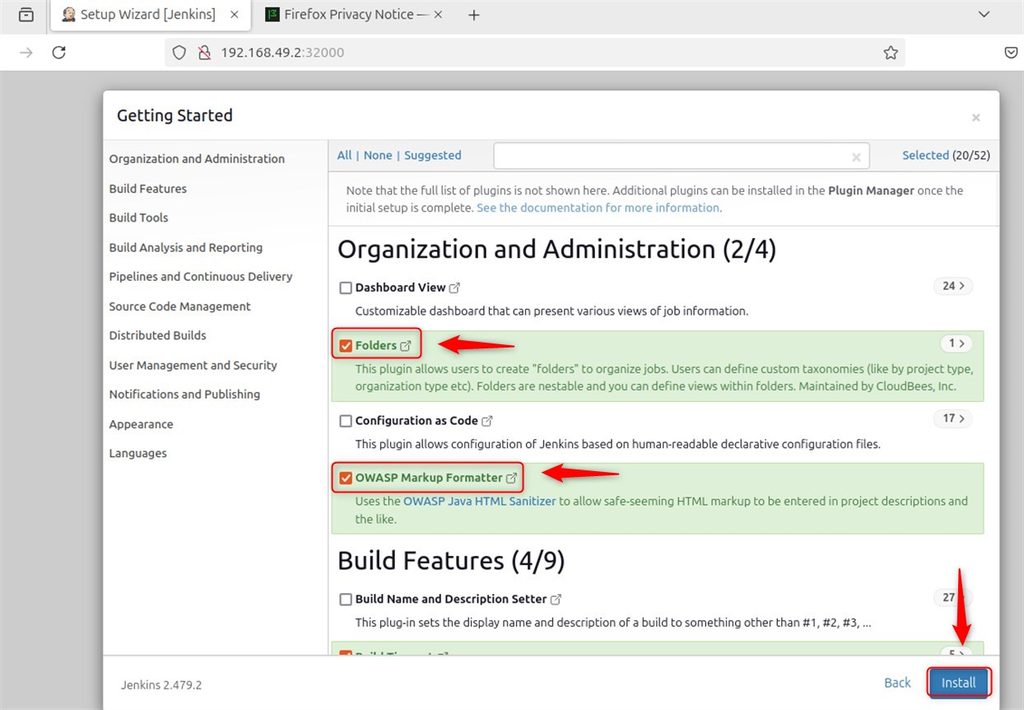
Task: Expand Dashboard View's 24 dependencies
Action: coord(953,286)
